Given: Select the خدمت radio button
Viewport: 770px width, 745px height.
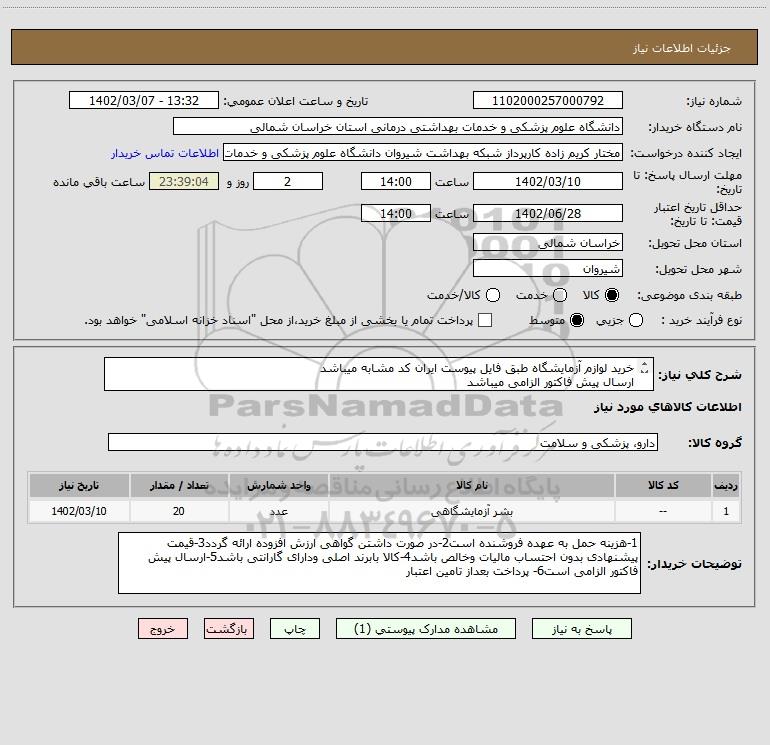Looking at the screenshot, I should (x=560, y=295).
